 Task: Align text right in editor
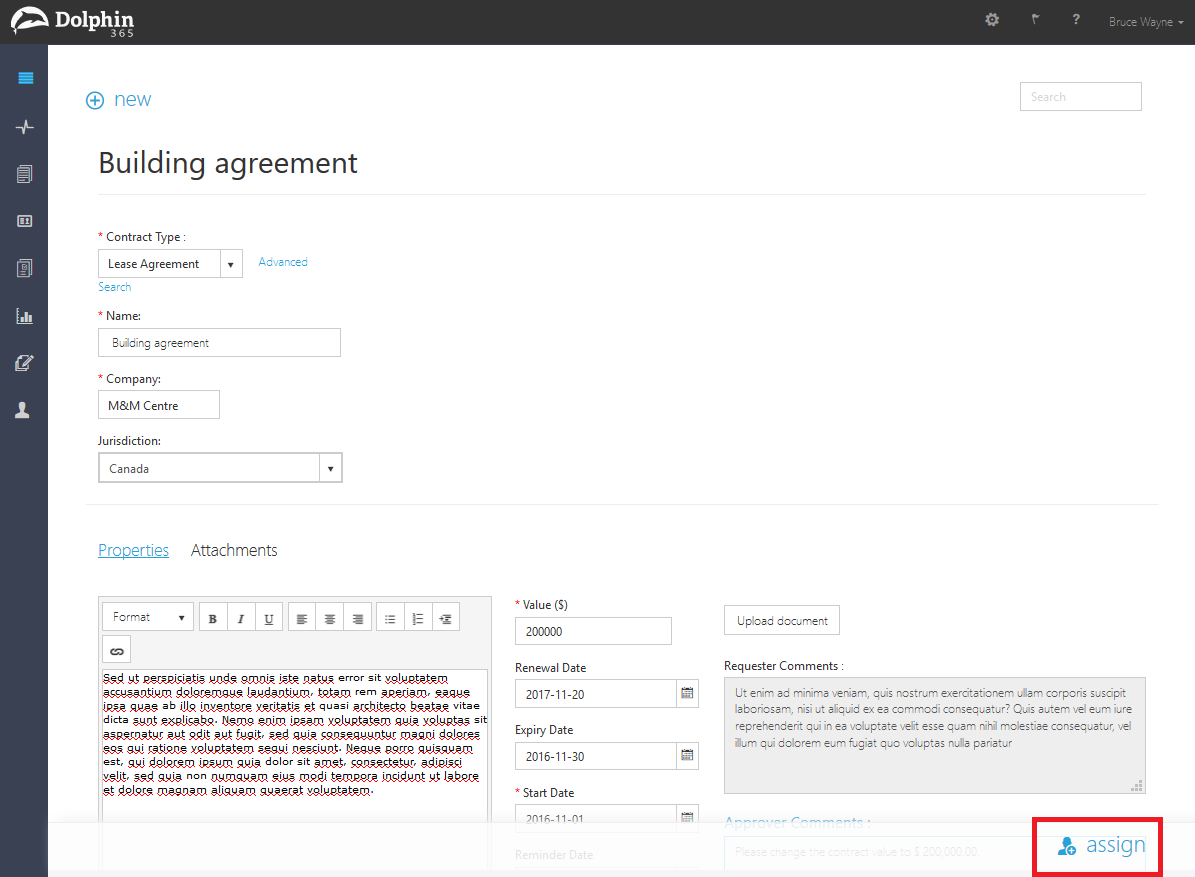pyautogui.click(x=357, y=618)
